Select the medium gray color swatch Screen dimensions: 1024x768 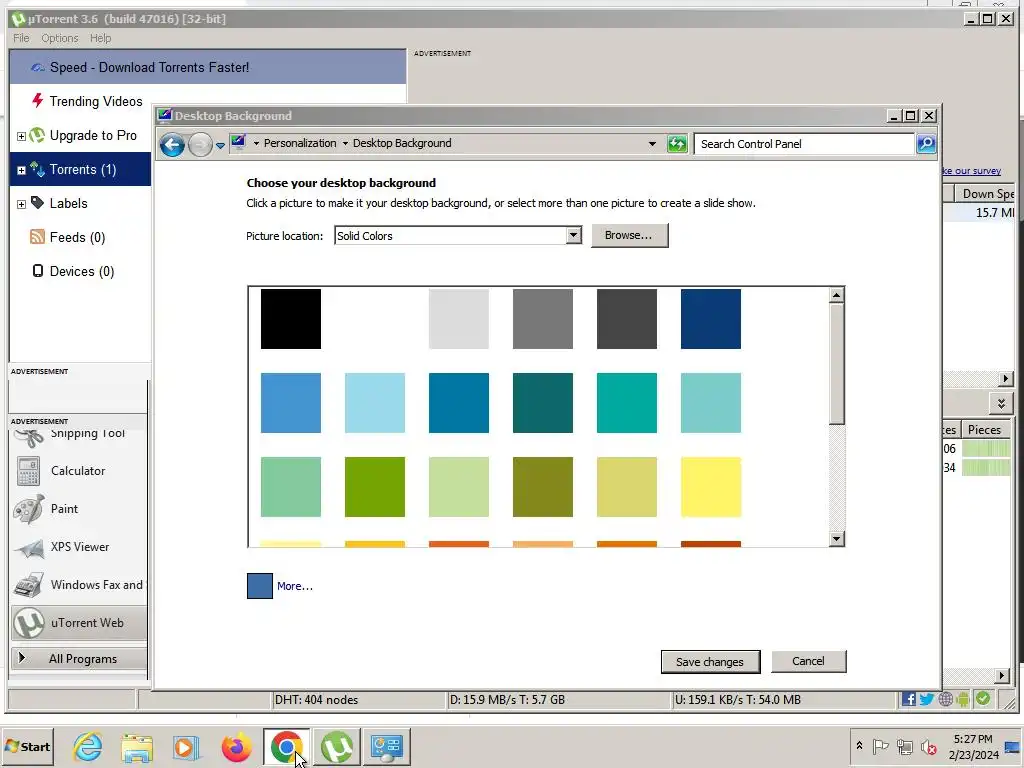[543, 319]
